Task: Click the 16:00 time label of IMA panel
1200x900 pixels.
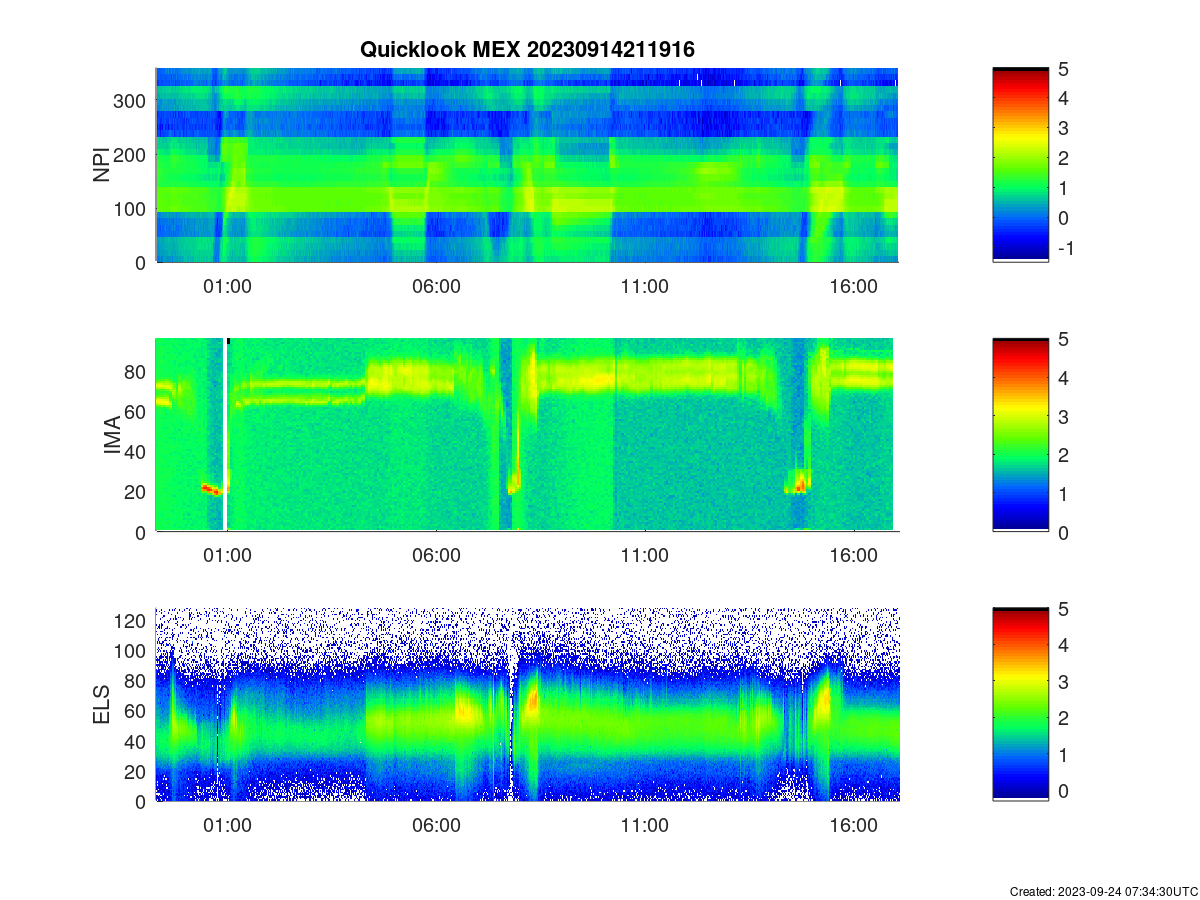Action: (x=854, y=555)
